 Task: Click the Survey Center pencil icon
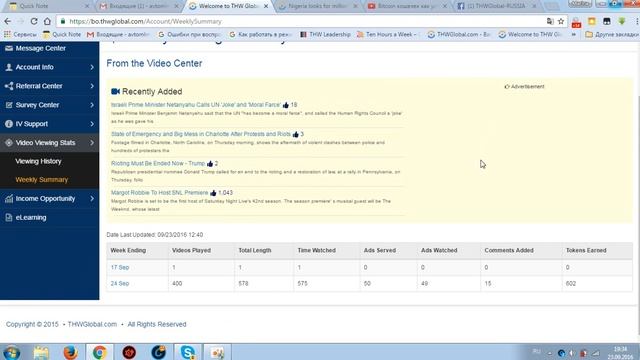click(x=9, y=105)
